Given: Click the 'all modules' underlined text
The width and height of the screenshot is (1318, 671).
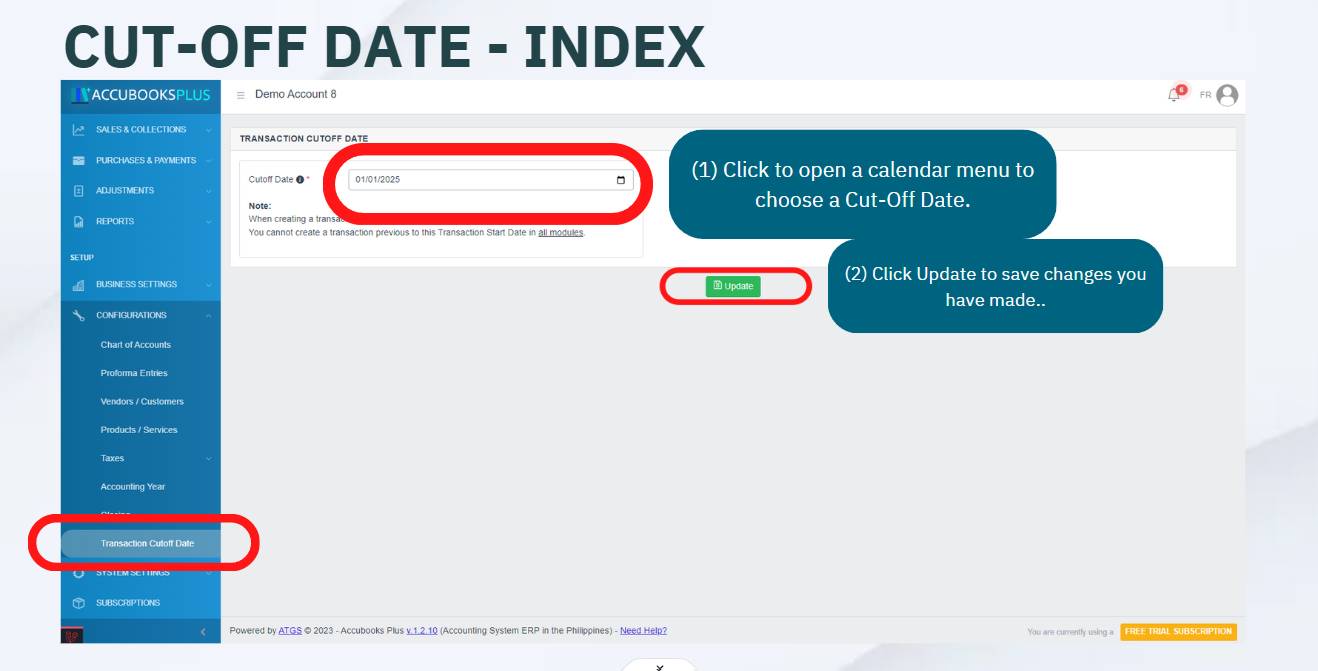Looking at the screenshot, I should (561, 232).
